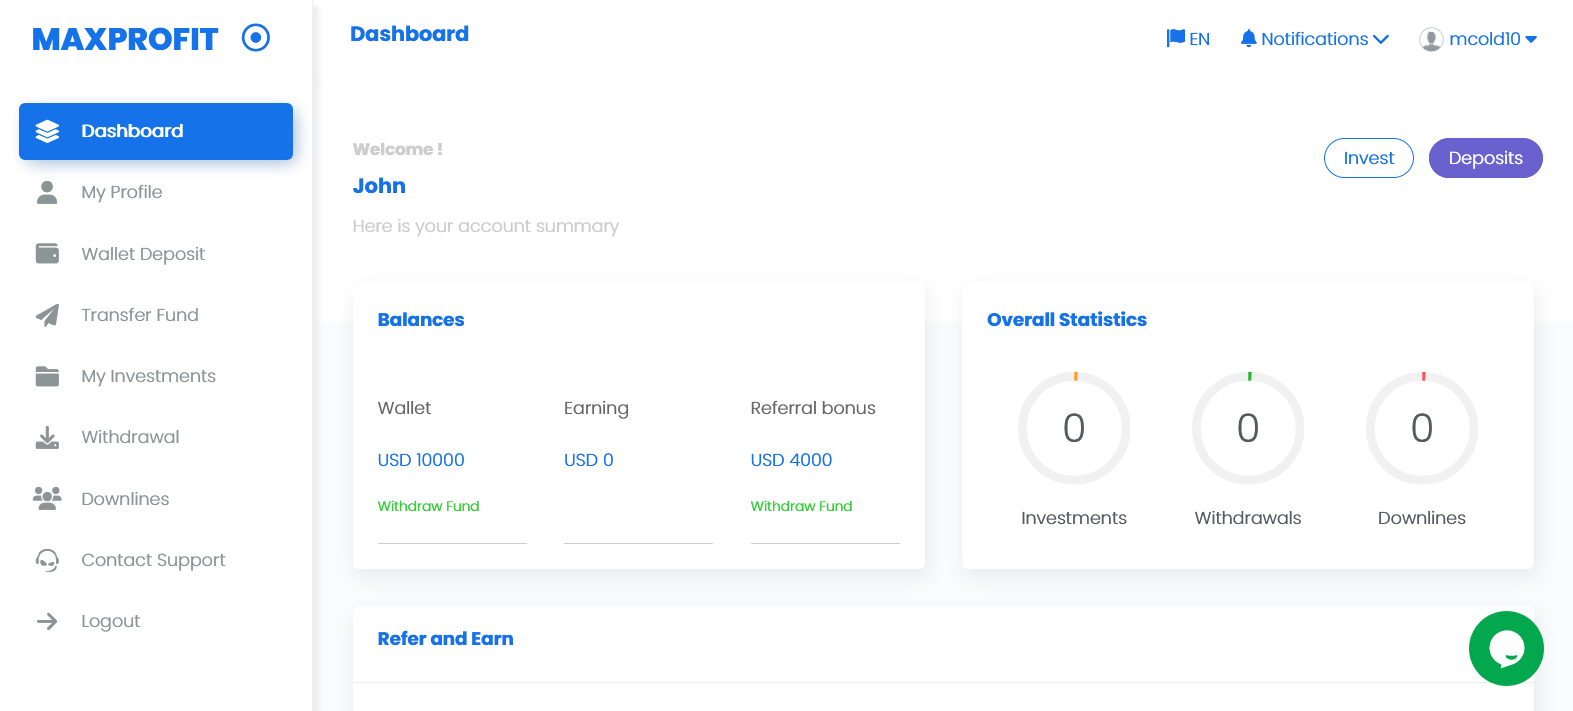Click the Wallet Deposit wallet icon

47,254
